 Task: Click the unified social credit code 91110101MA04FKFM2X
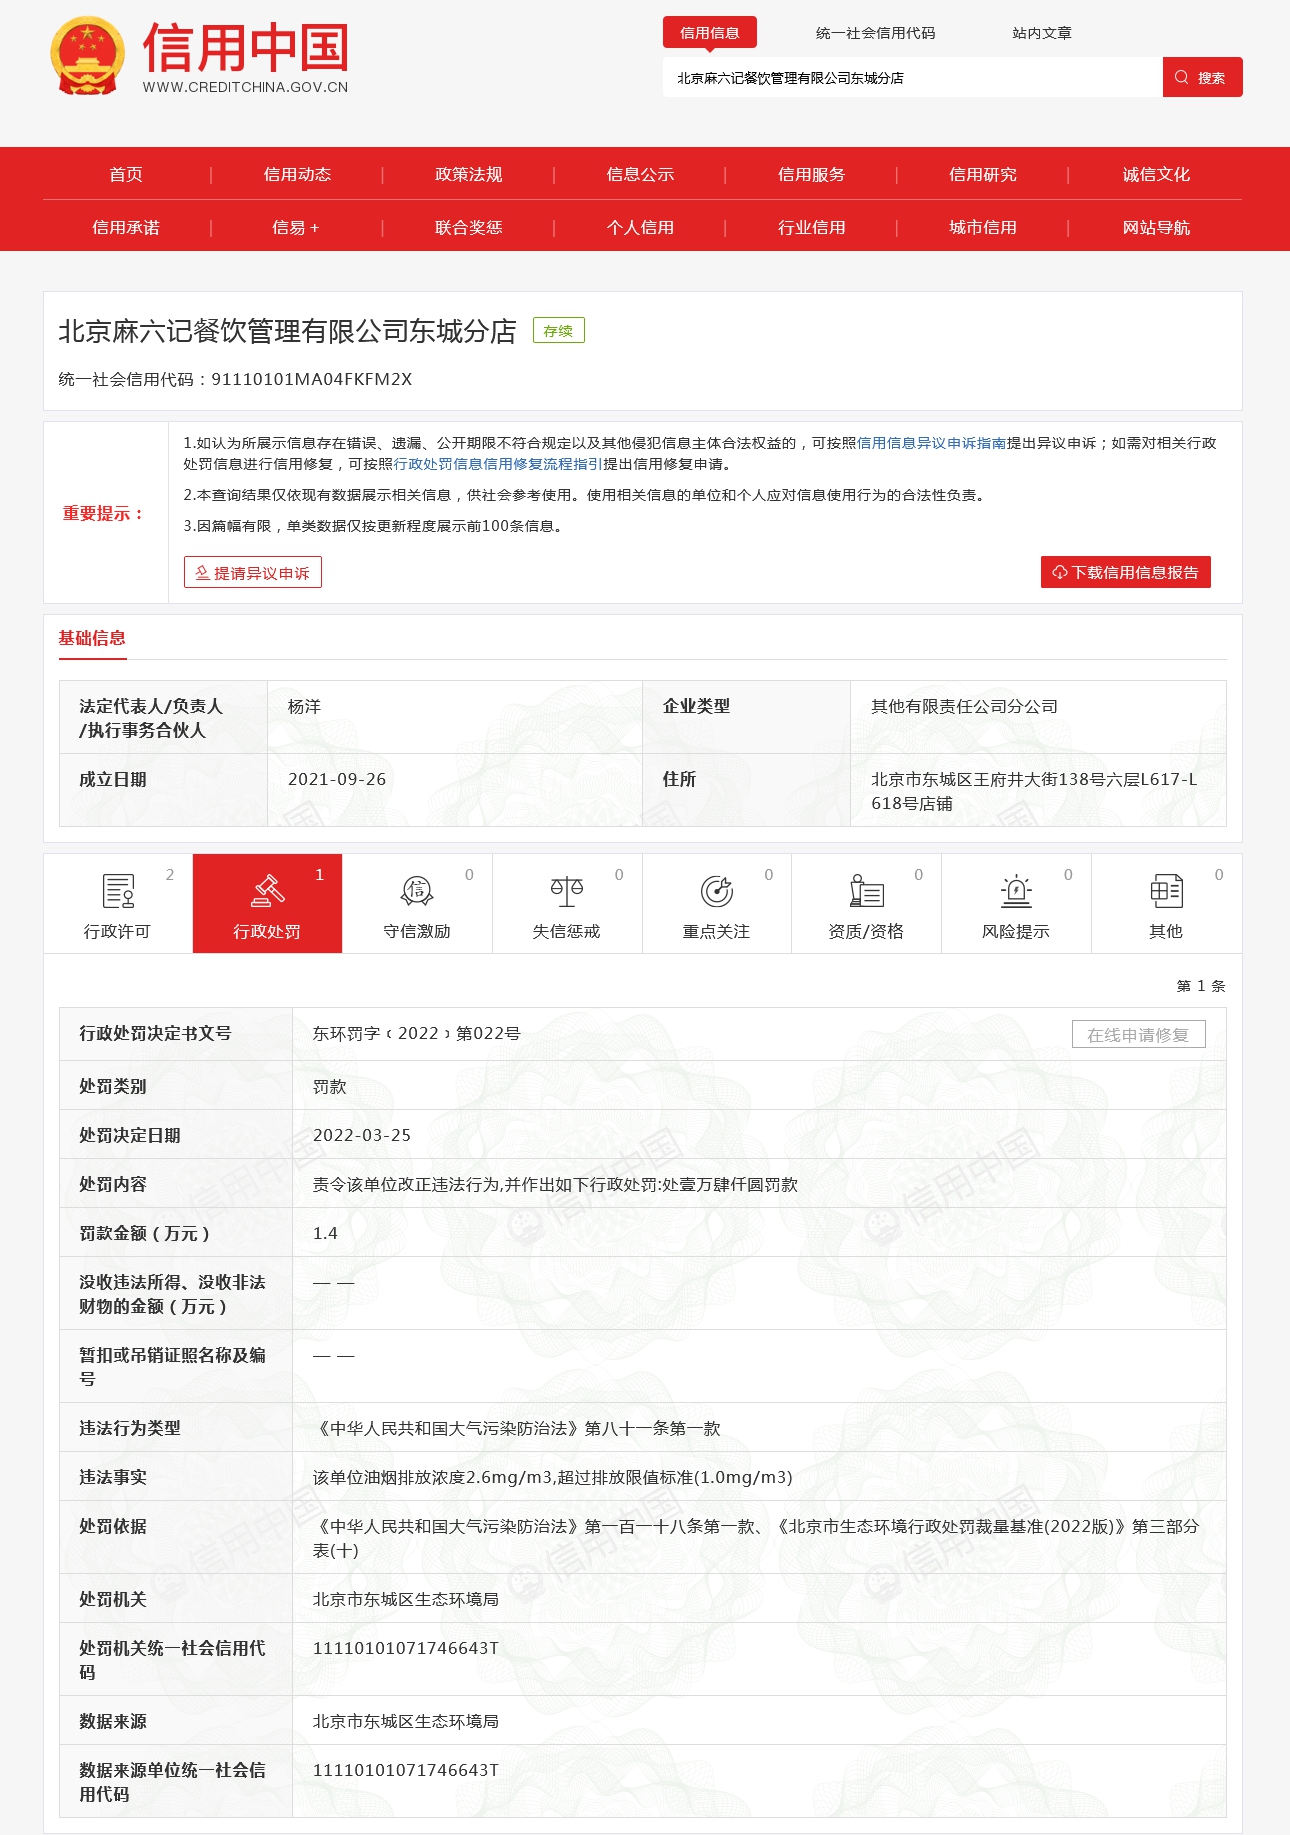[312, 379]
